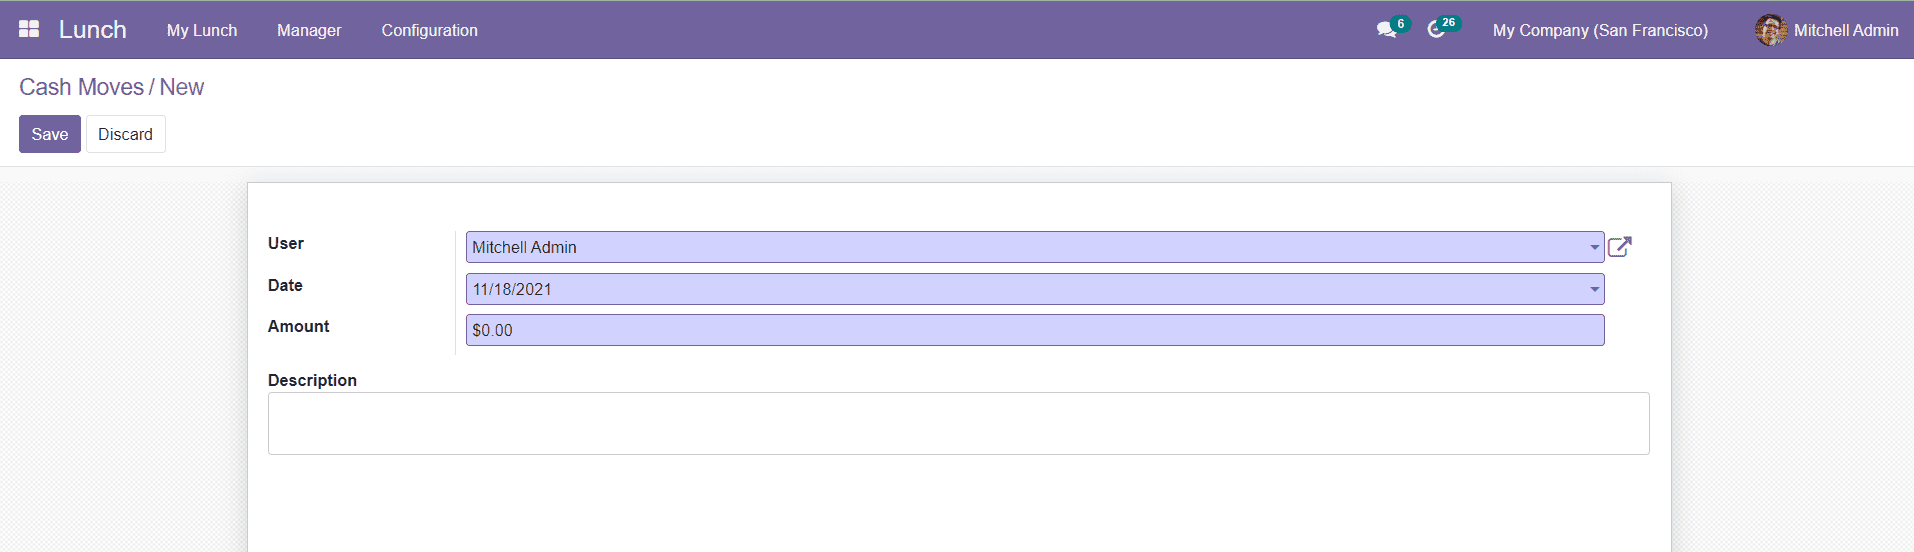Click Mitchell Admin's avatar picture
The image size is (1914, 552).
(1770, 30)
